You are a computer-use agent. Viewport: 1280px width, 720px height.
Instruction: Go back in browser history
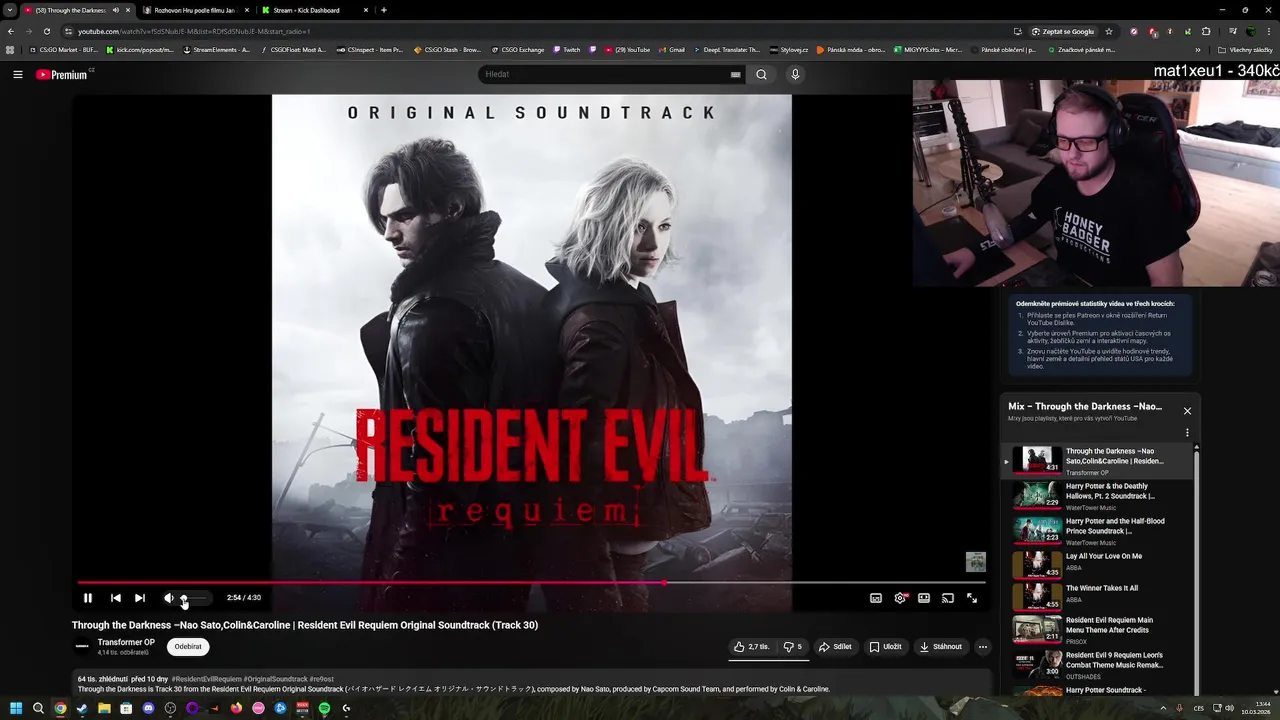10,31
